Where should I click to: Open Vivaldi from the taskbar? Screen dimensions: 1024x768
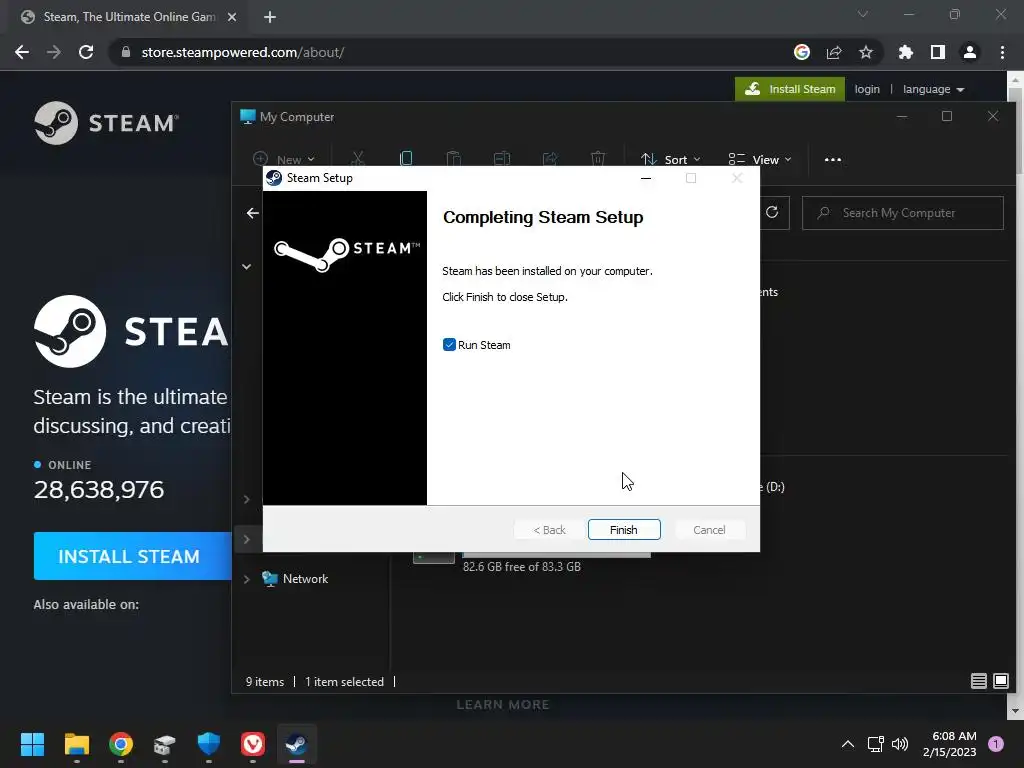coord(253,744)
